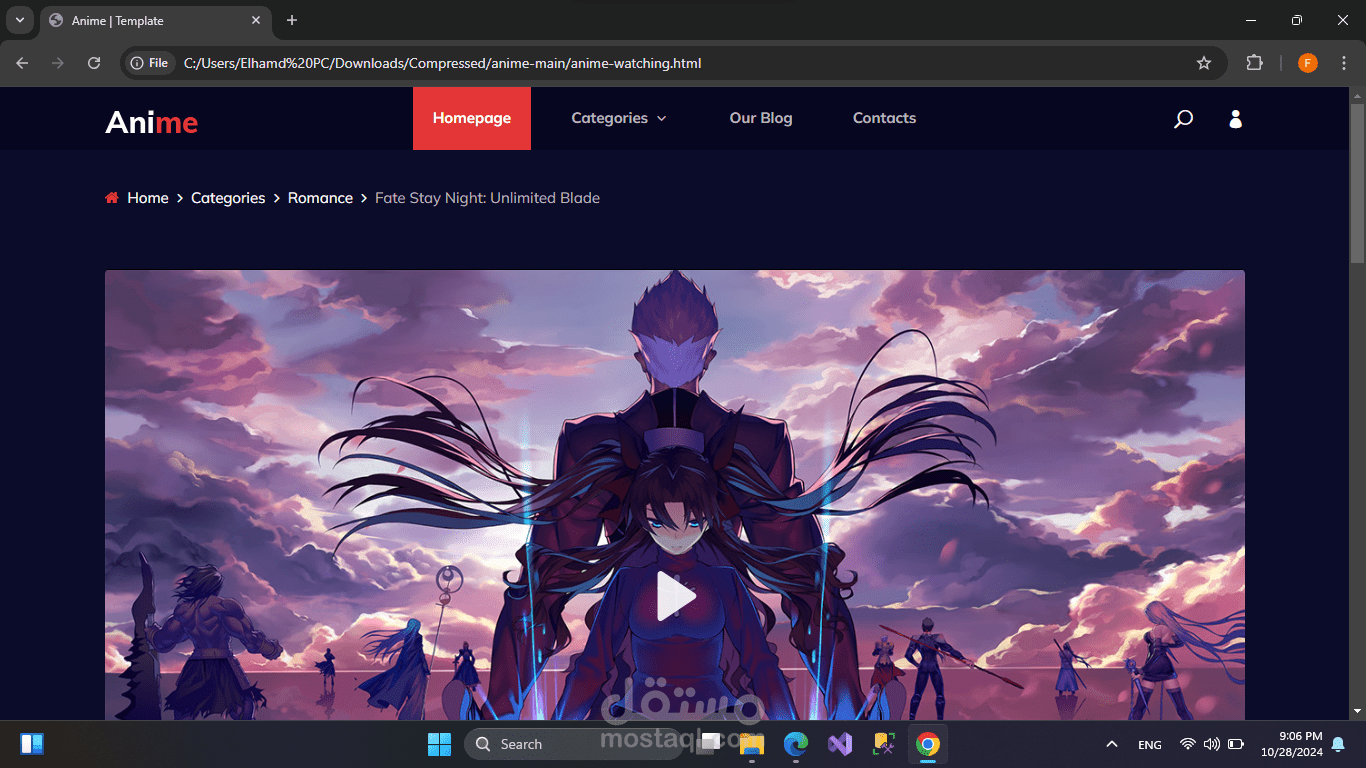The height and width of the screenshot is (768, 1366).
Task: Expand the Categories dropdown menu
Action: [x=618, y=118]
